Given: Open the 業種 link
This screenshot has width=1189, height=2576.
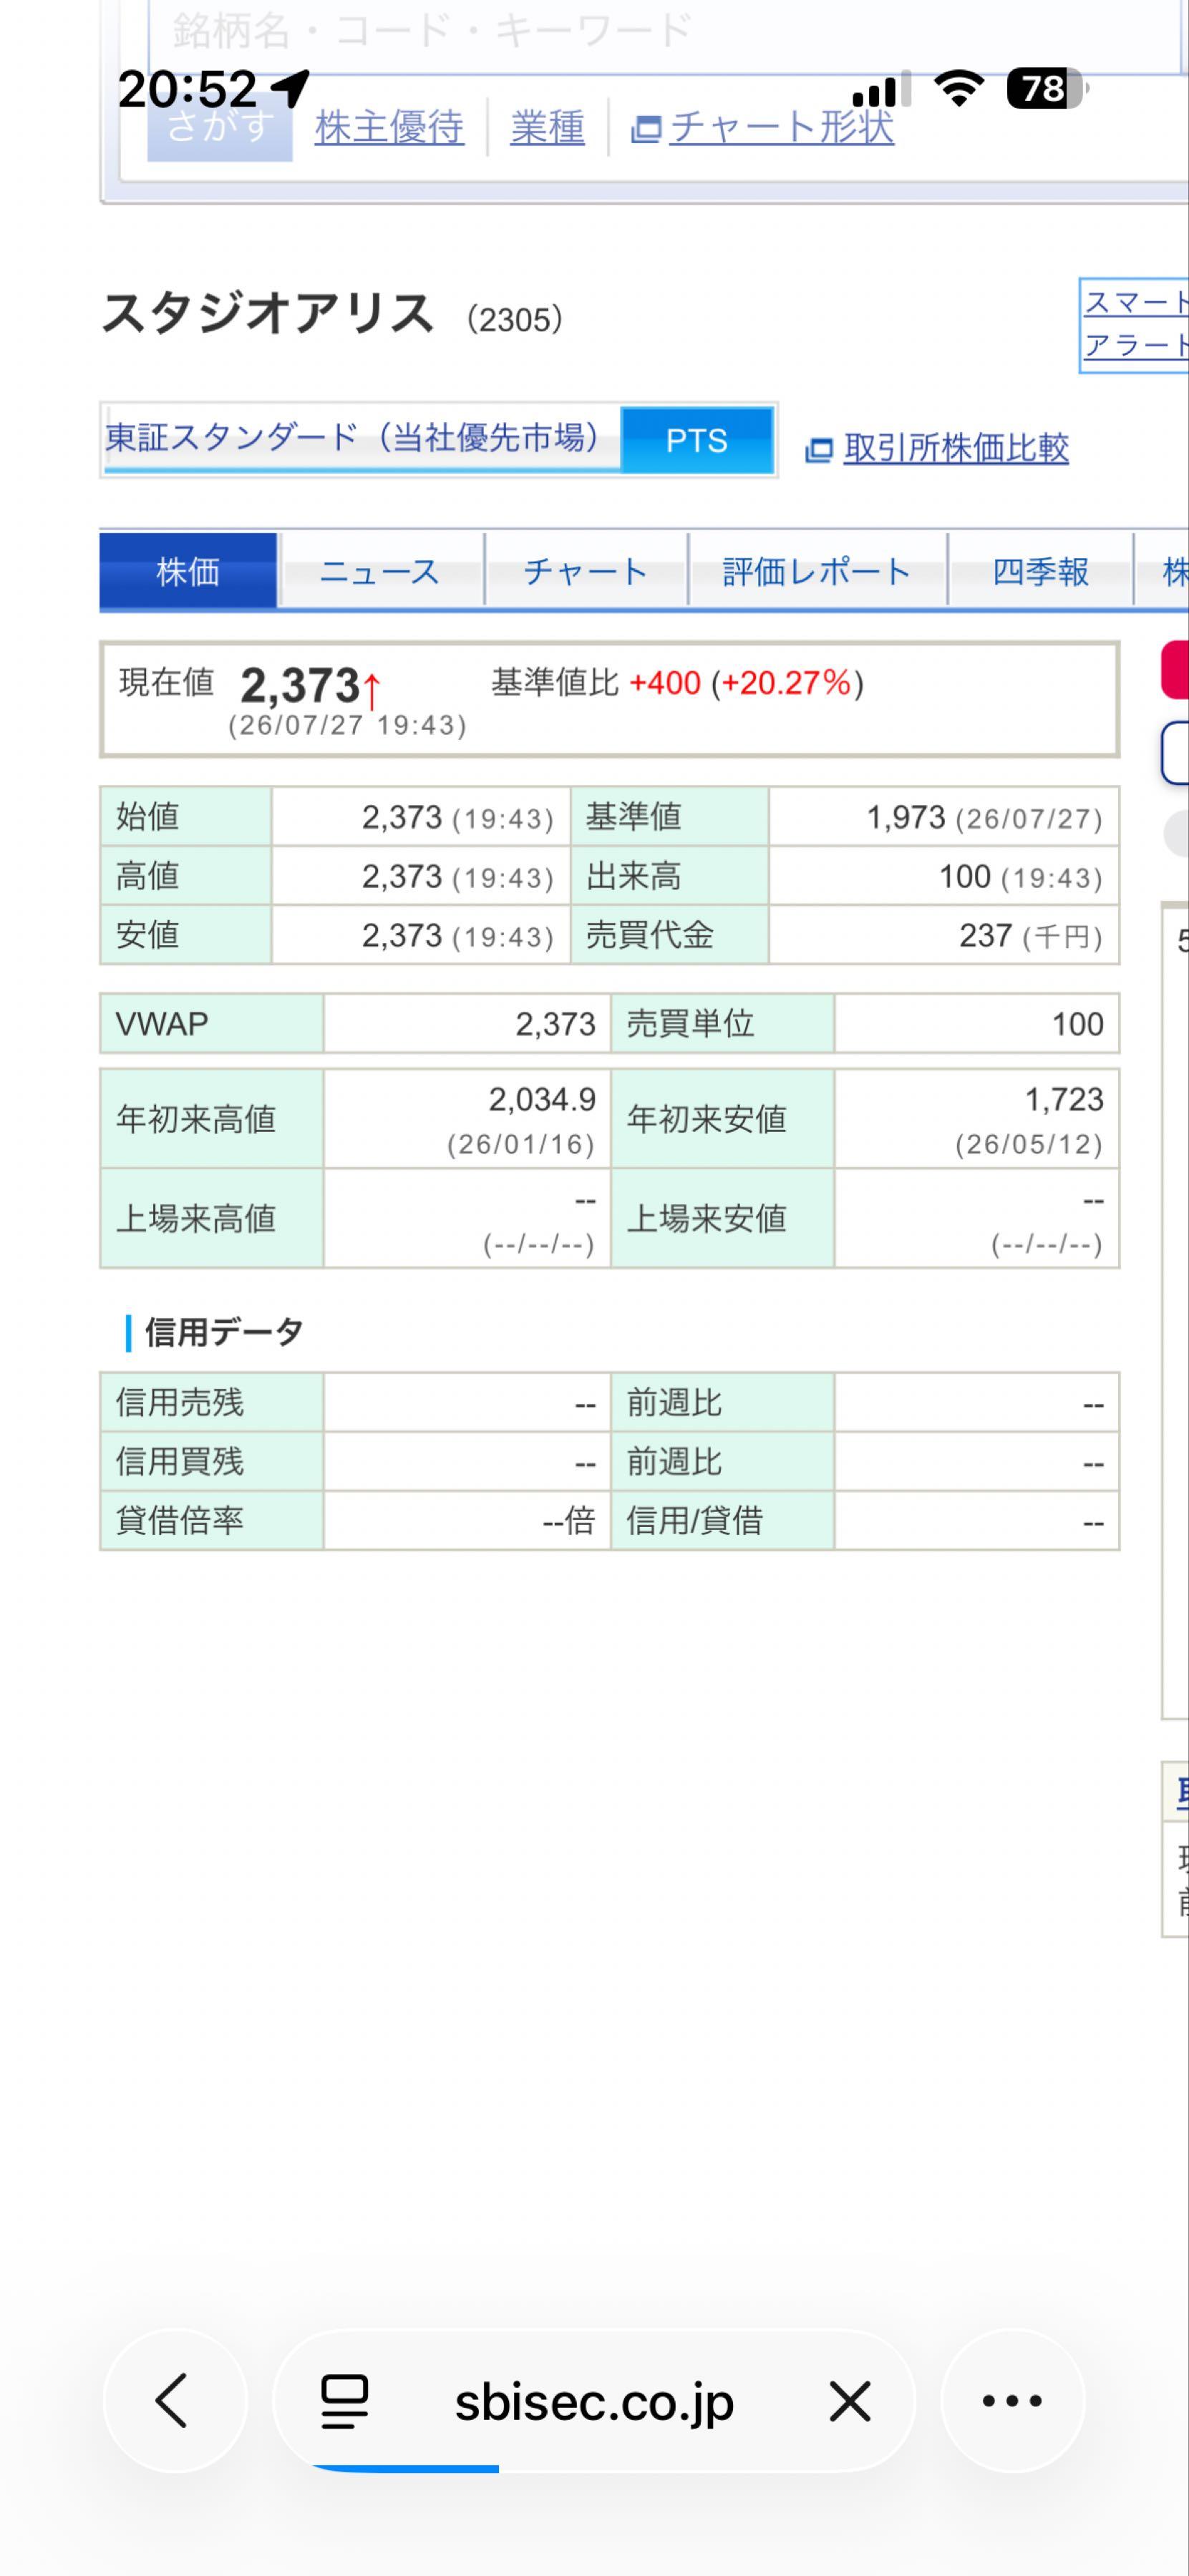Looking at the screenshot, I should pos(547,127).
